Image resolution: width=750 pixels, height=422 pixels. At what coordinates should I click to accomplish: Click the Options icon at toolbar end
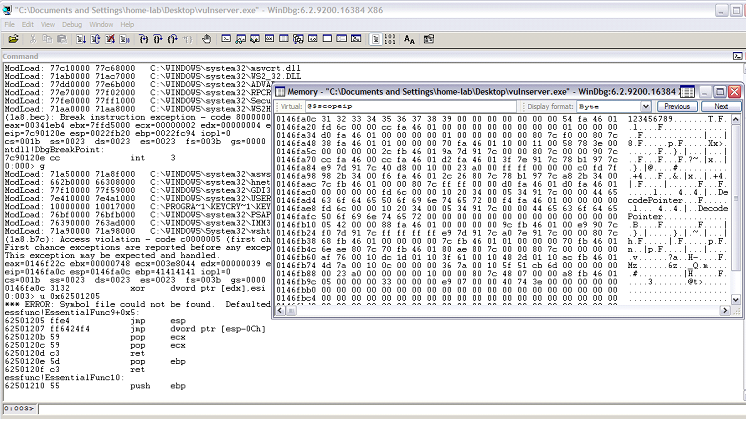pyautogui.click(x=428, y=39)
